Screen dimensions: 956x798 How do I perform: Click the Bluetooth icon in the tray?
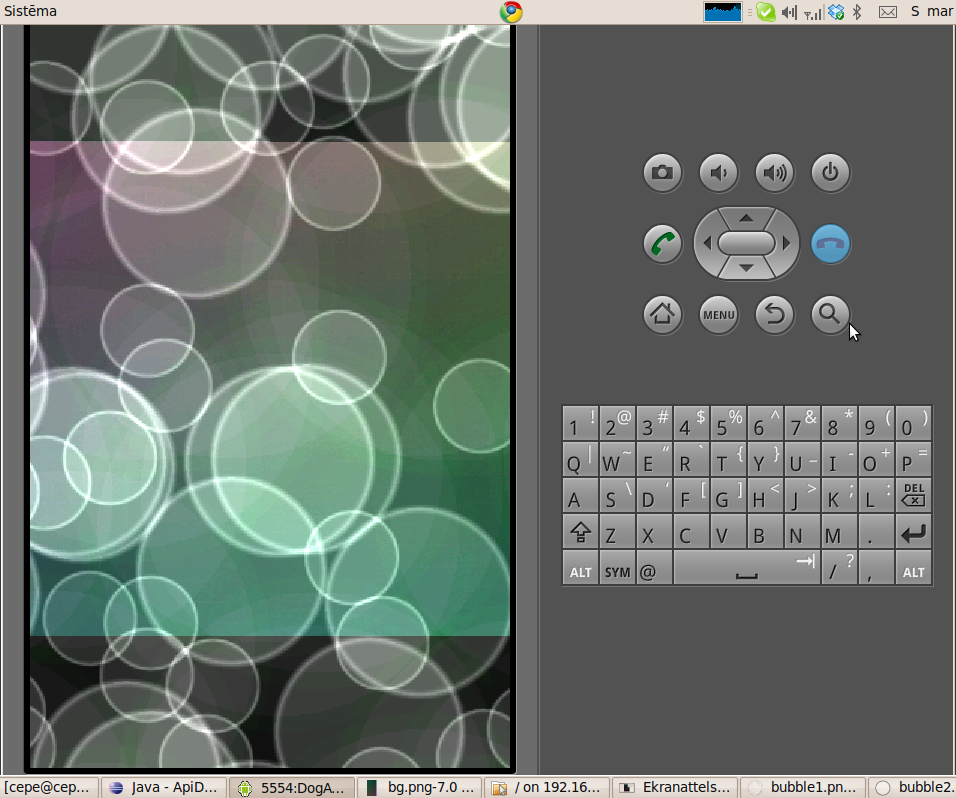point(857,11)
